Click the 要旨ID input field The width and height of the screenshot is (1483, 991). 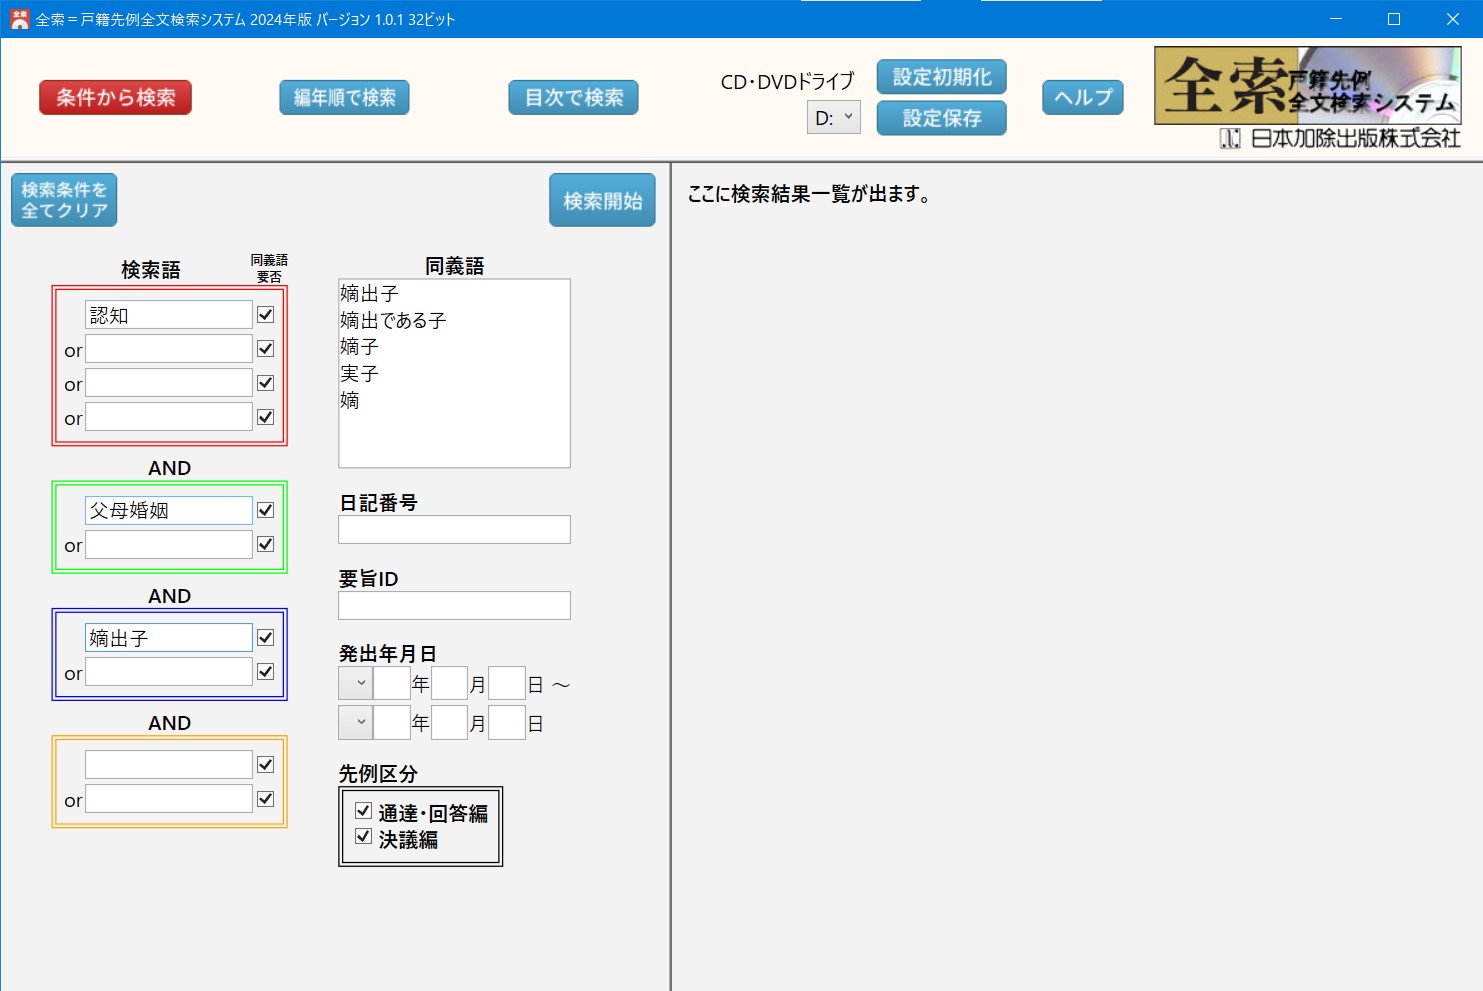pos(454,606)
